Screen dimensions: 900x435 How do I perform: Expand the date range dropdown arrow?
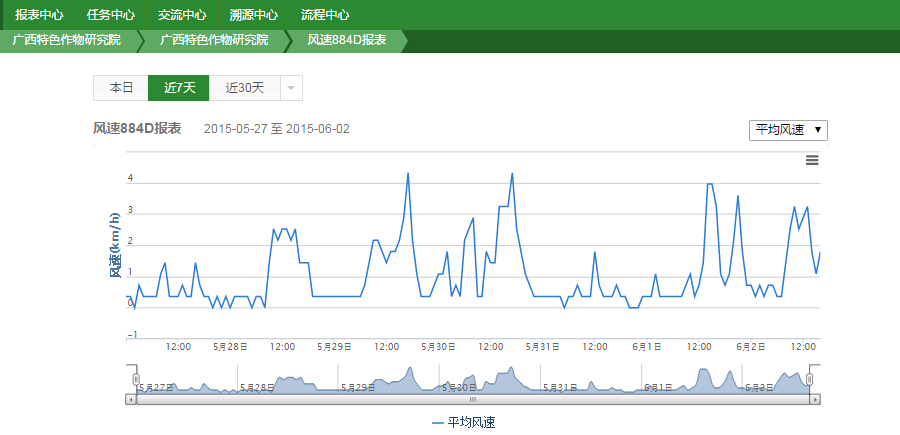click(291, 88)
